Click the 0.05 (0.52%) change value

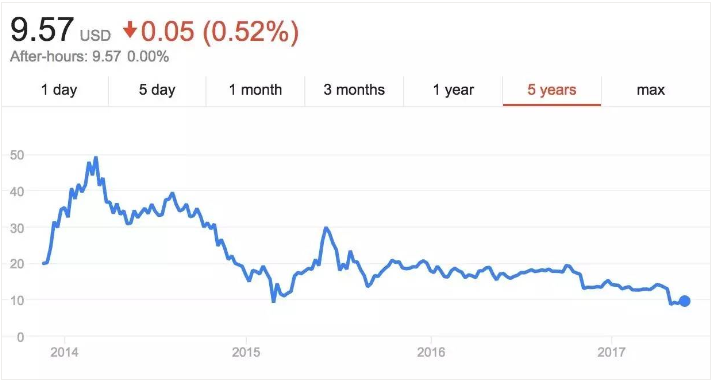220,31
